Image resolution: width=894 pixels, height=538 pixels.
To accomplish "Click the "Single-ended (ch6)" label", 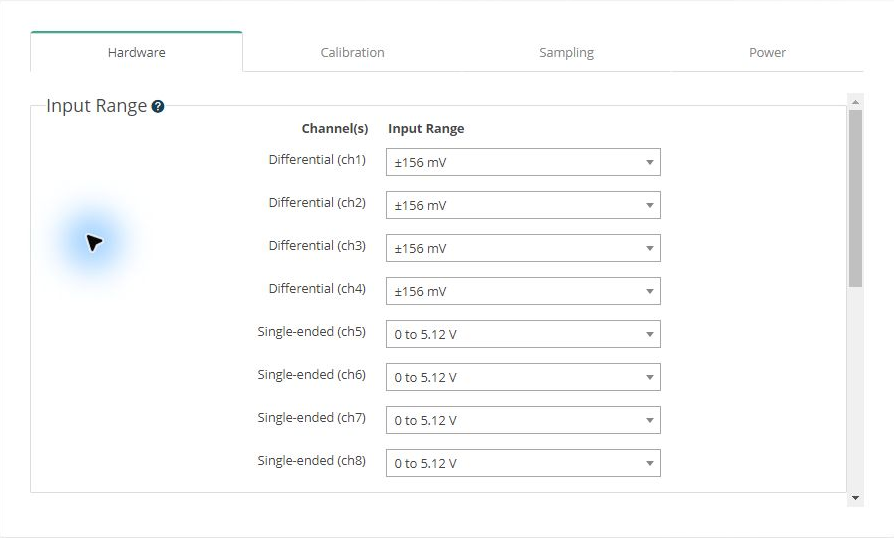I will (x=311, y=375).
